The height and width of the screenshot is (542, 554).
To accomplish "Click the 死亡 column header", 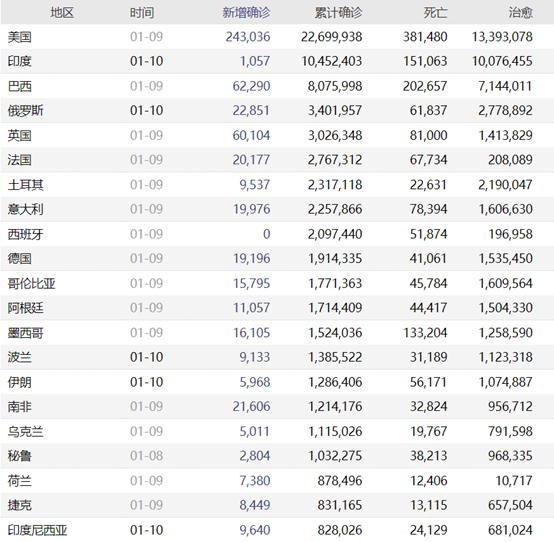I will (x=436, y=13).
